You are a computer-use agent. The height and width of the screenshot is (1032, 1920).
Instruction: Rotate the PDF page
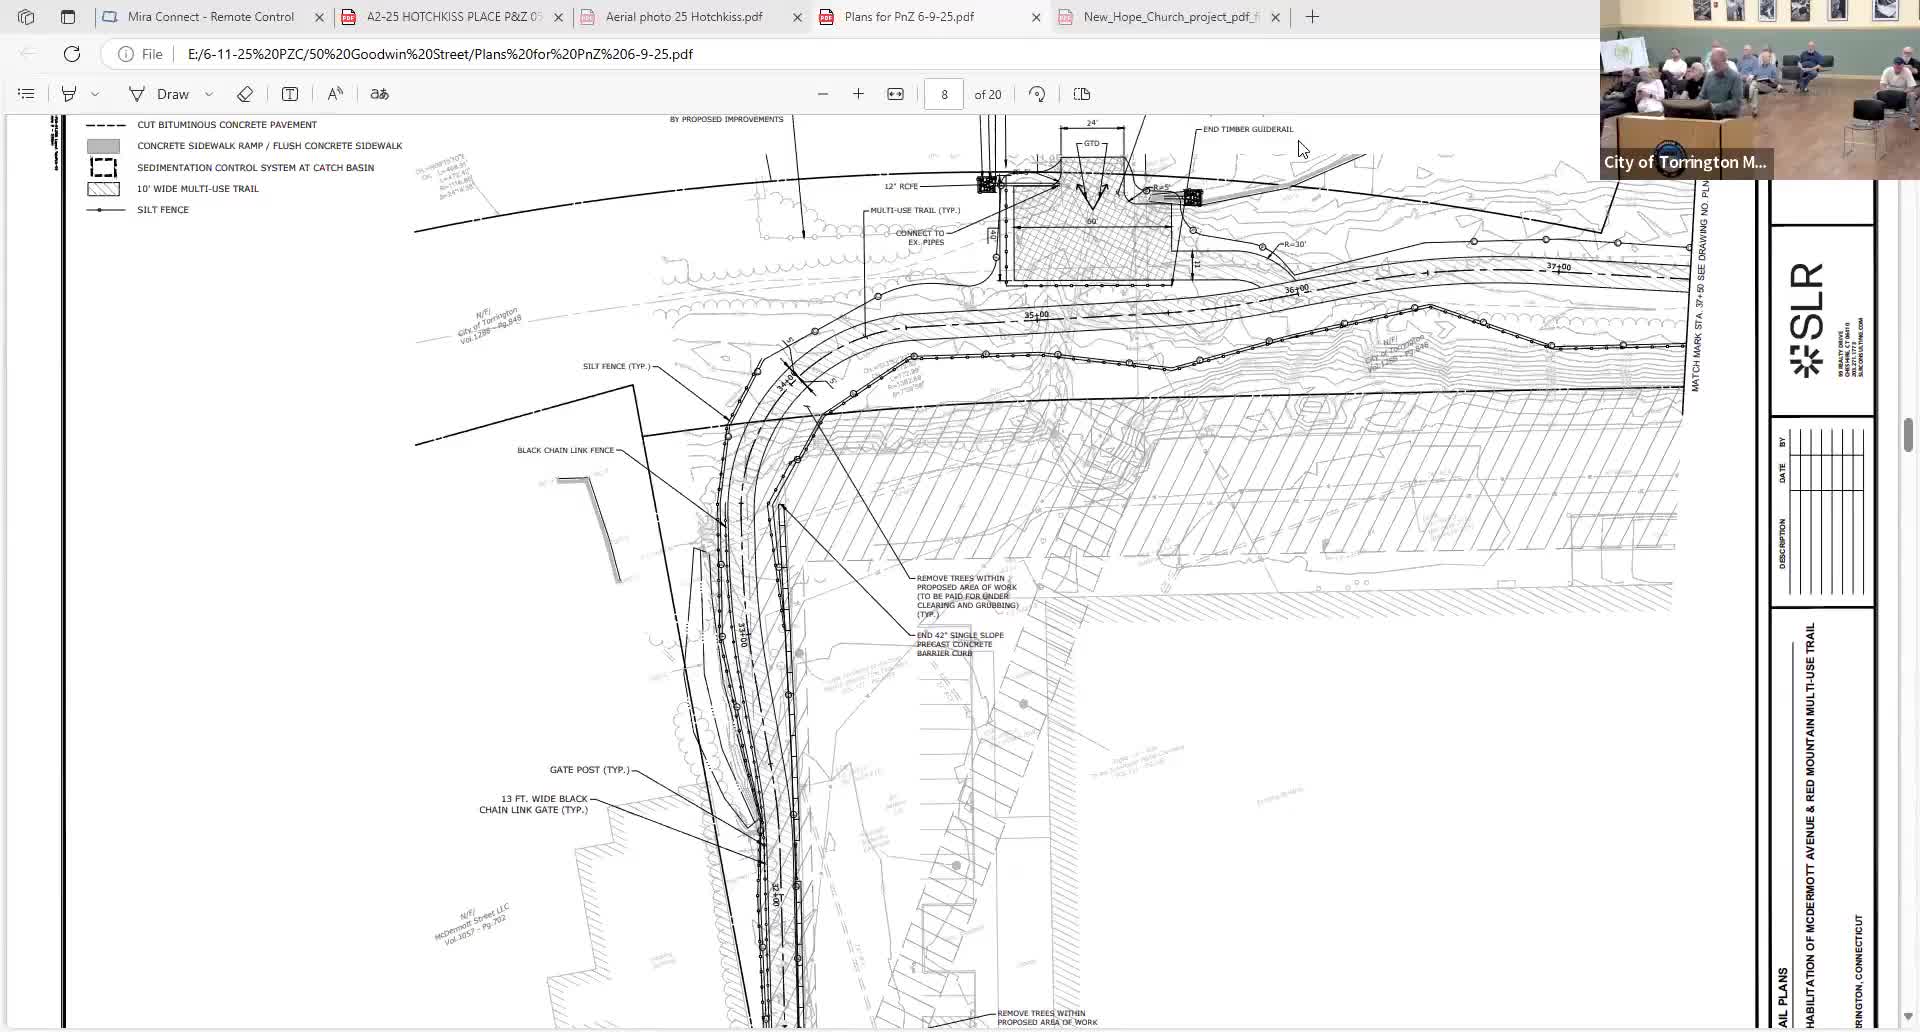coord(1037,94)
